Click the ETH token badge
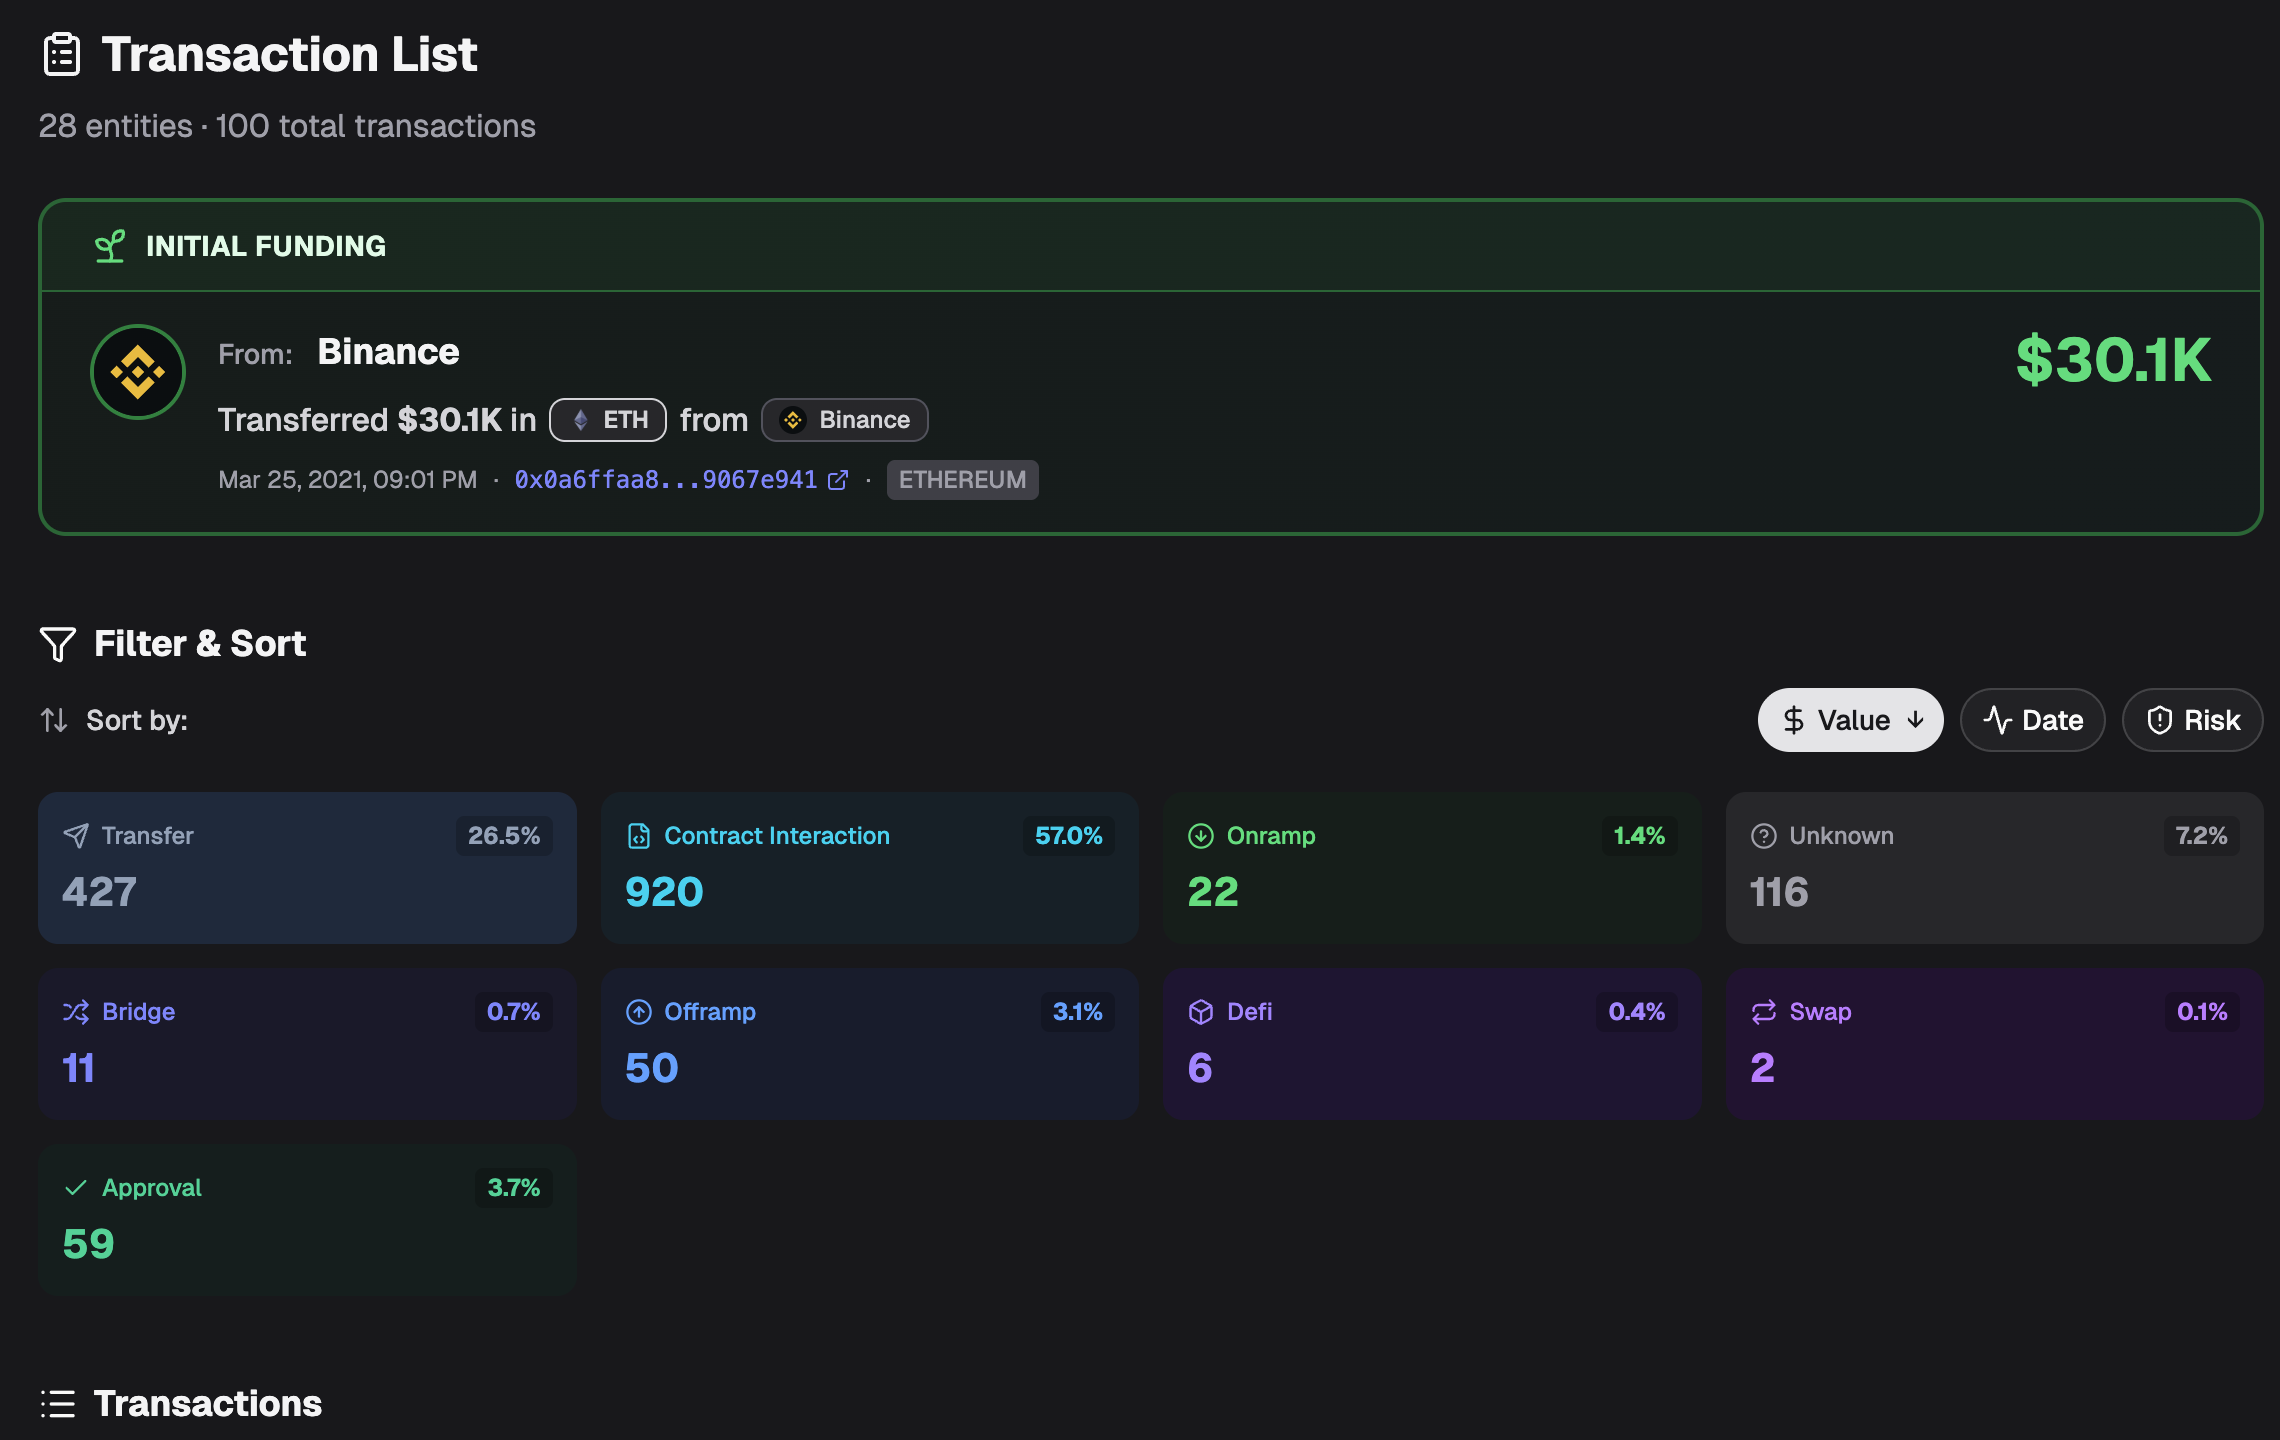The image size is (2280, 1440). pos(608,420)
